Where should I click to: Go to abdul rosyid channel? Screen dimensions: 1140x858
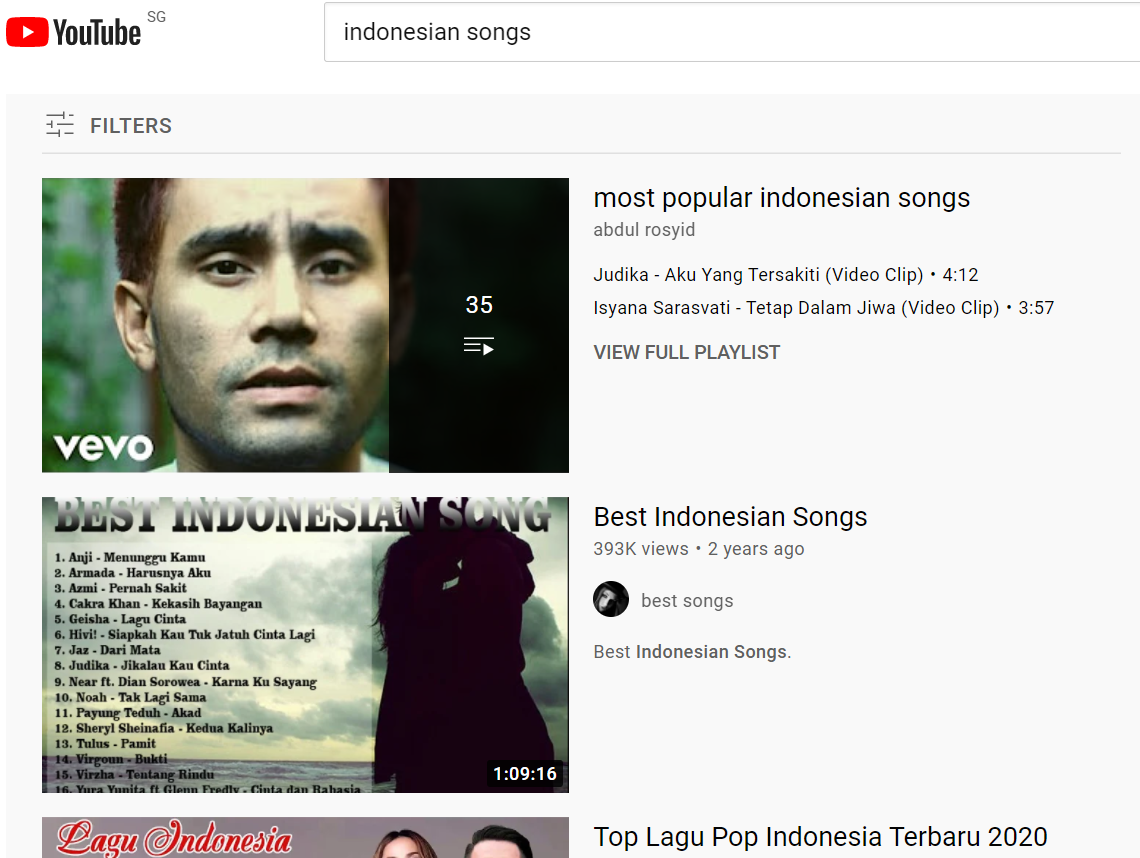[644, 230]
